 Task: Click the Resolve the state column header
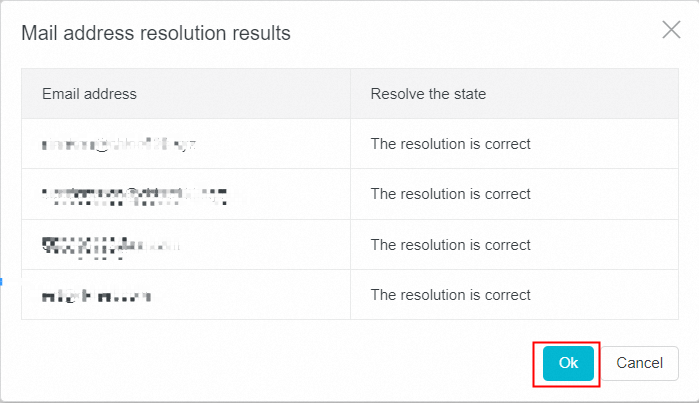point(428,94)
